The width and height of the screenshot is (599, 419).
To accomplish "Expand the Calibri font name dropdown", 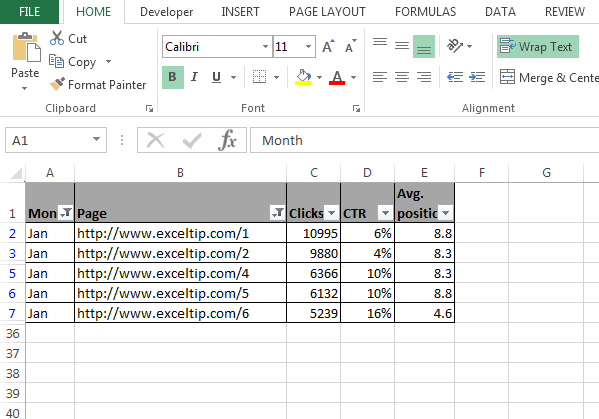I will 265,47.
